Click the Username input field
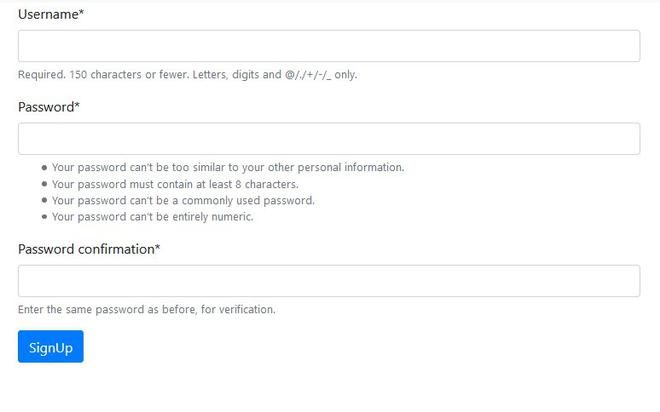Viewport: 660px width, 412px height. click(329, 46)
